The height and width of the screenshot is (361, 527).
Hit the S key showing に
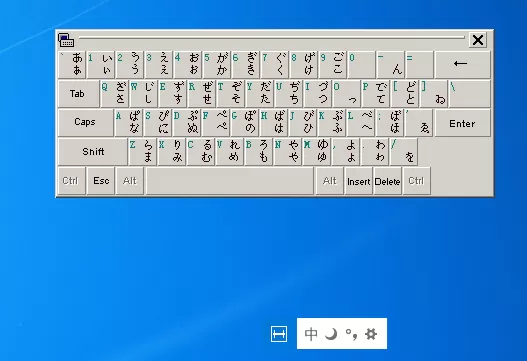coord(158,122)
